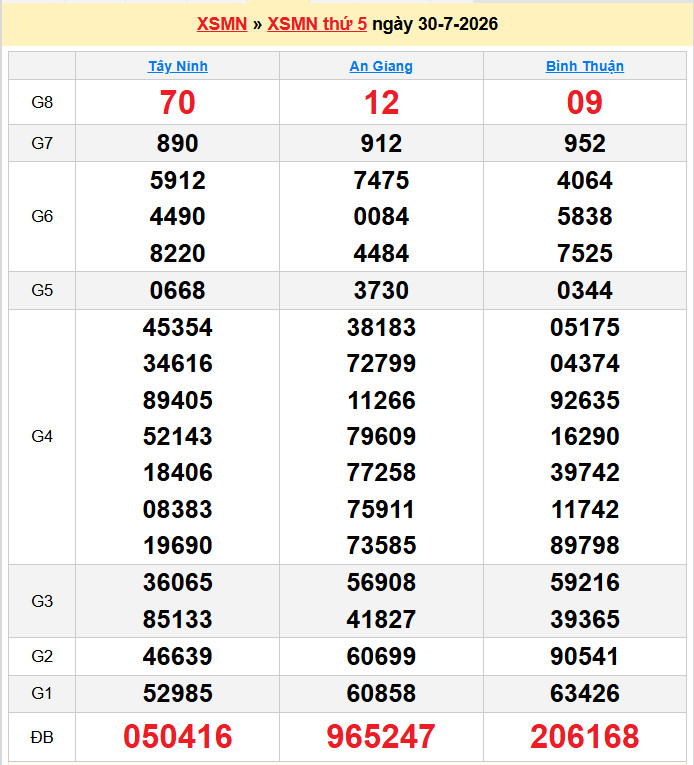This screenshot has height=765, width=694.
Task: Click the G7 row label
Action: 42,143
